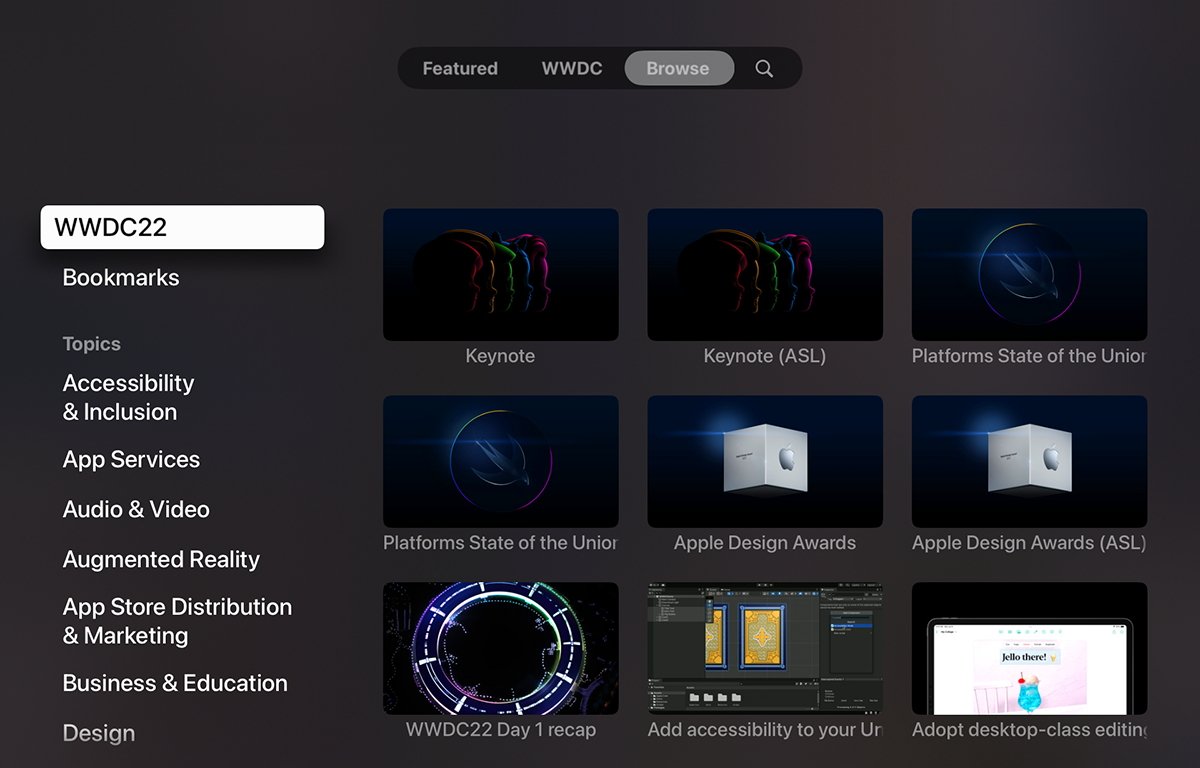The width and height of the screenshot is (1200, 768).
Task: Open the Keynote (ASL) video thumbnail
Action: tap(765, 275)
